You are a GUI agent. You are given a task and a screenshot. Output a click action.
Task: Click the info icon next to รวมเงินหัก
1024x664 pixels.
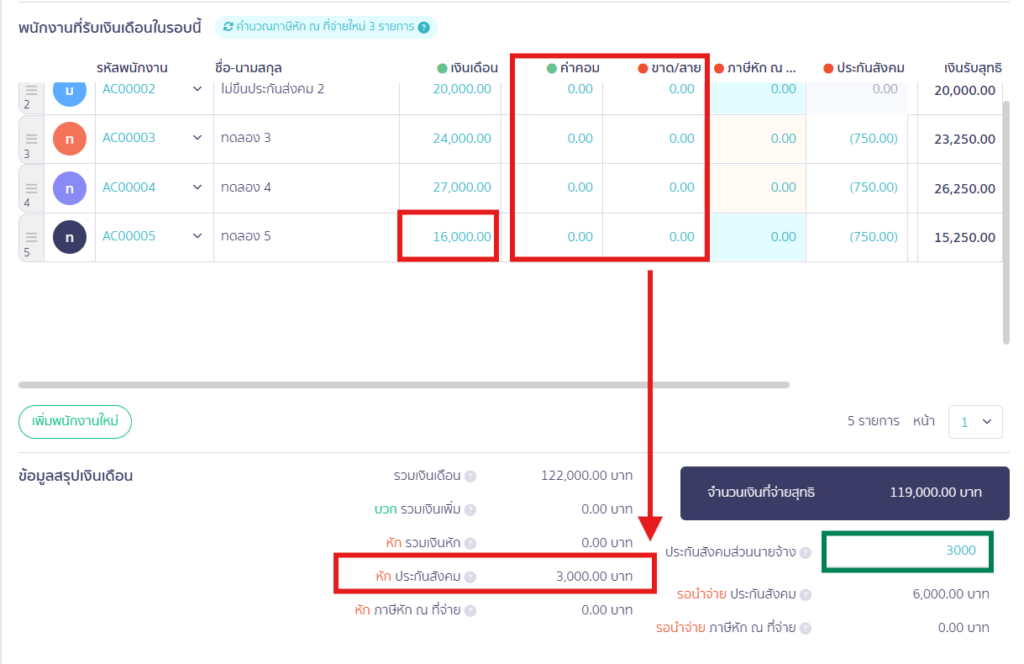[470, 543]
